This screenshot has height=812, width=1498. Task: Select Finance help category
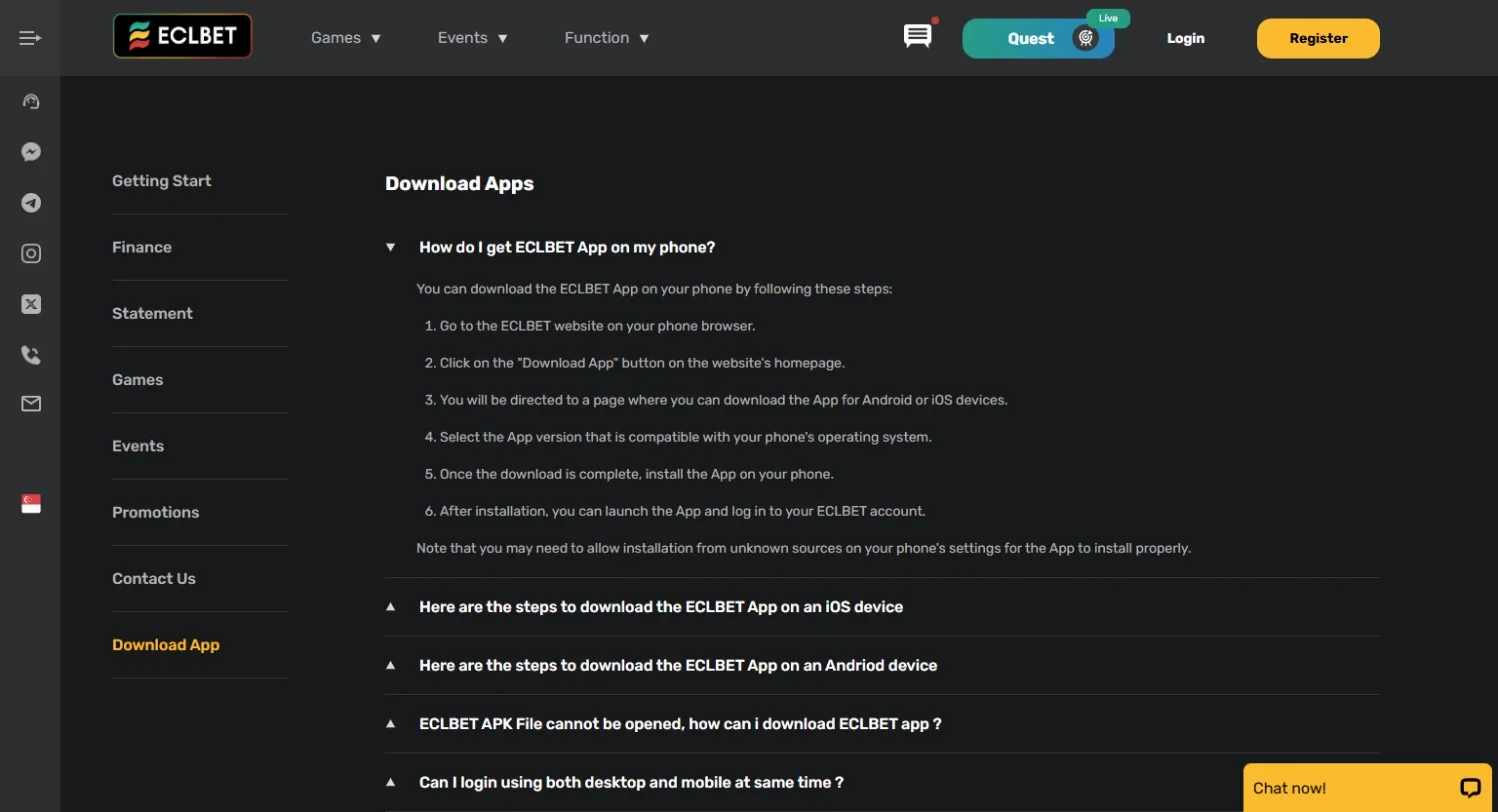click(142, 247)
